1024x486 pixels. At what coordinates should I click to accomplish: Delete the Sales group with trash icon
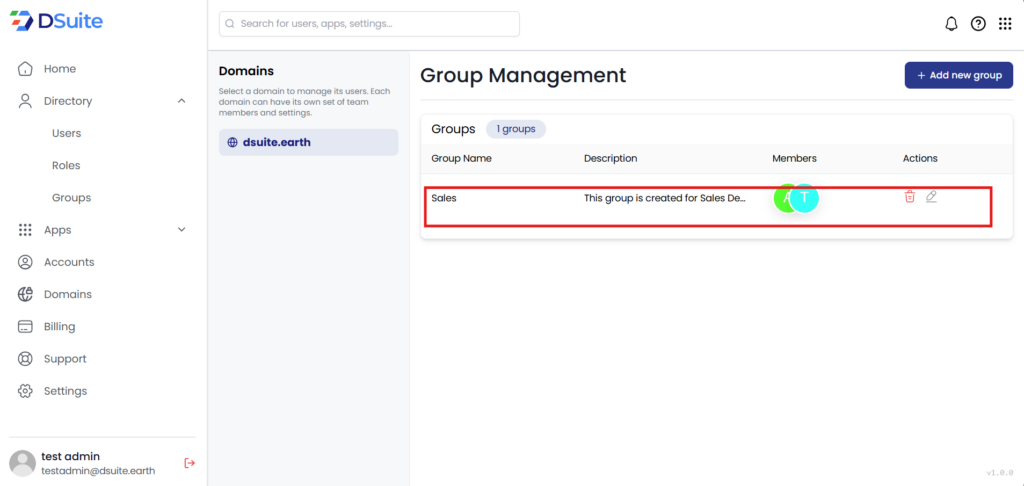[909, 197]
